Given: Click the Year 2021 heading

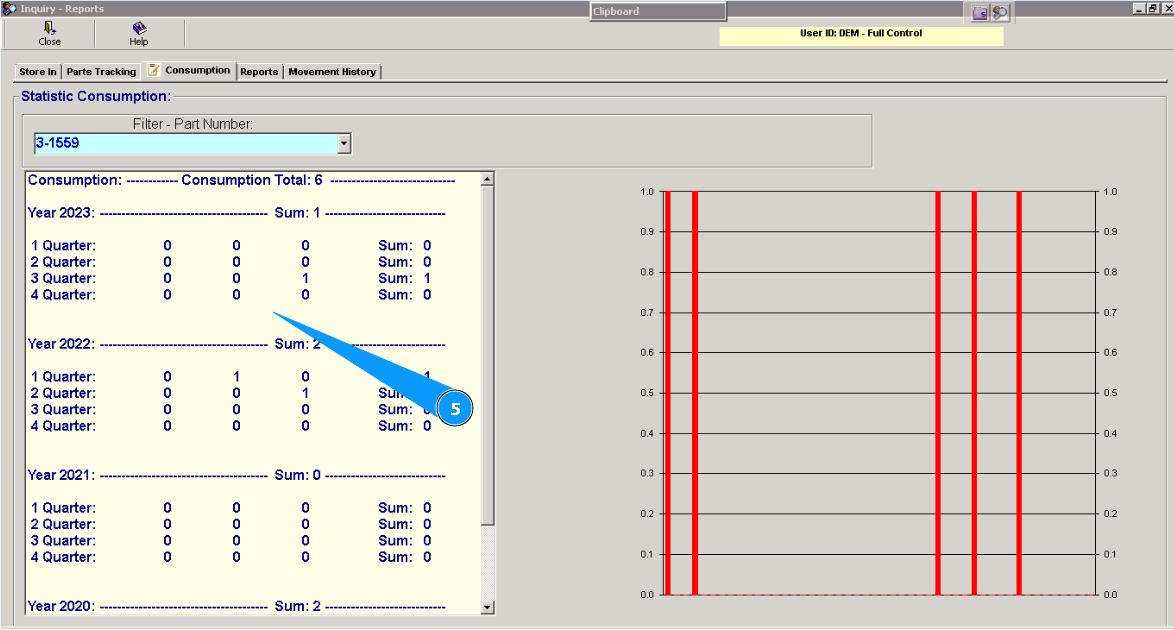Looking at the screenshot, I should pyautogui.click(x=61, y=475).
